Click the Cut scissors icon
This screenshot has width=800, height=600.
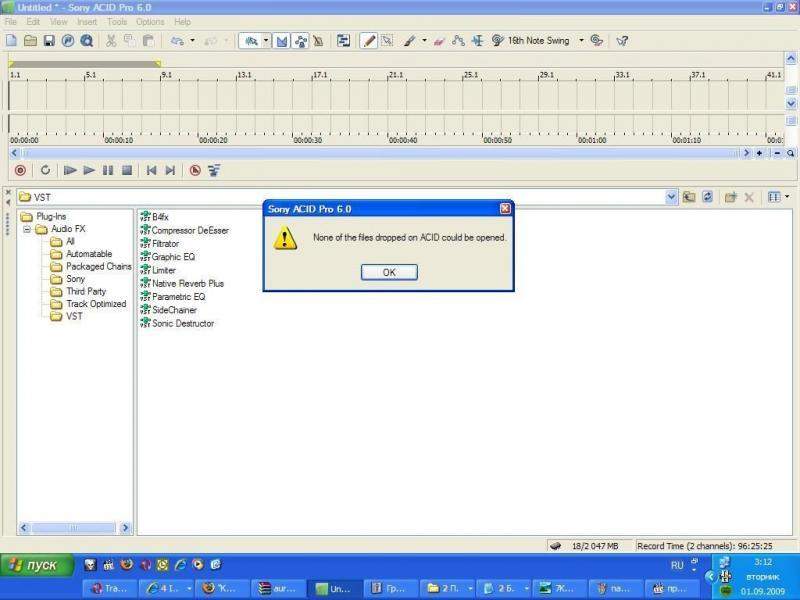[111, 41]
